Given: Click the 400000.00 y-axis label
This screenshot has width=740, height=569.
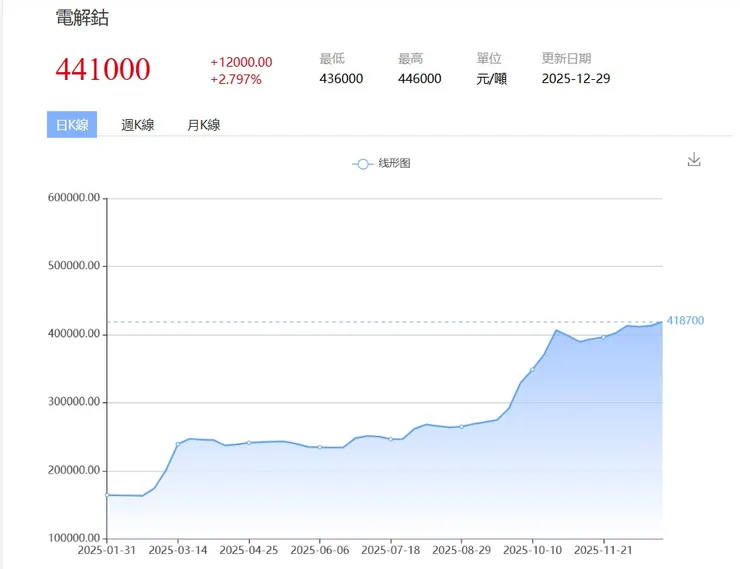Looking at the screenshot, I should click(x=74, y=334).
